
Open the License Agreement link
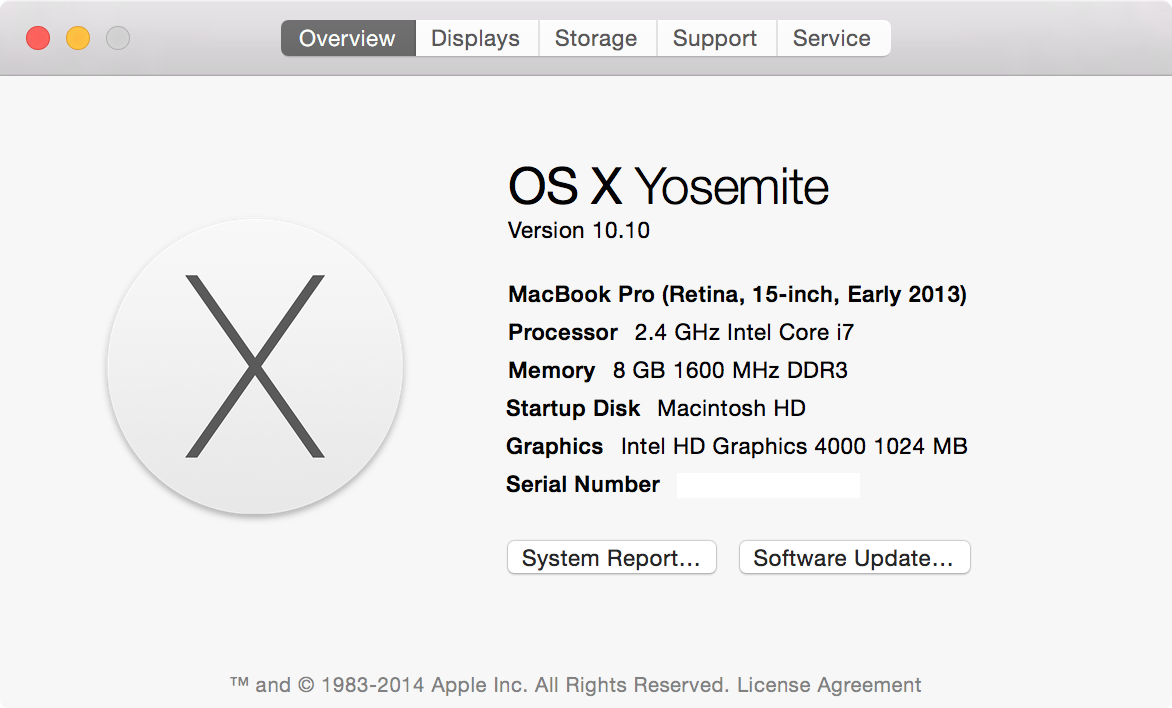pyautogui.click(x=829, y=685)
